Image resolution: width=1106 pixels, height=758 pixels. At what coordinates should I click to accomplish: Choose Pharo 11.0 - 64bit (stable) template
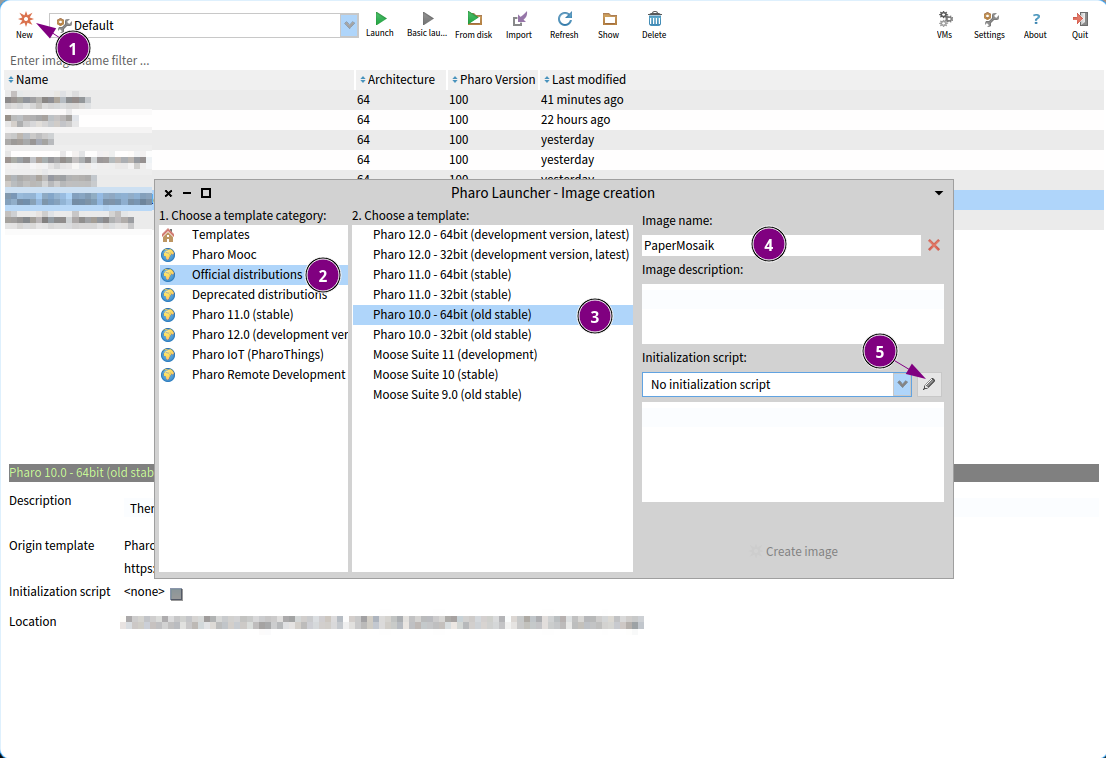pos(492,275)
